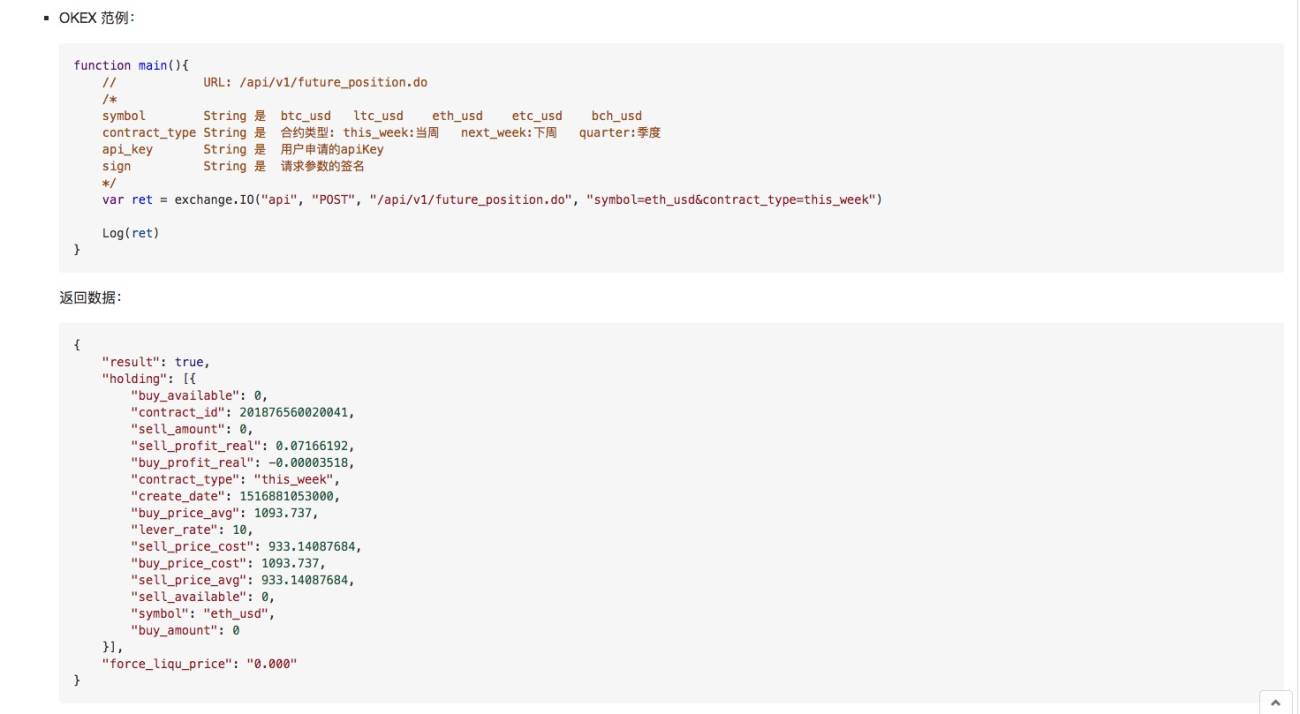1300x714 pixels.
Task: Click the sign parameter comment line
Action: pyautogui.click(x=233, y=166)
